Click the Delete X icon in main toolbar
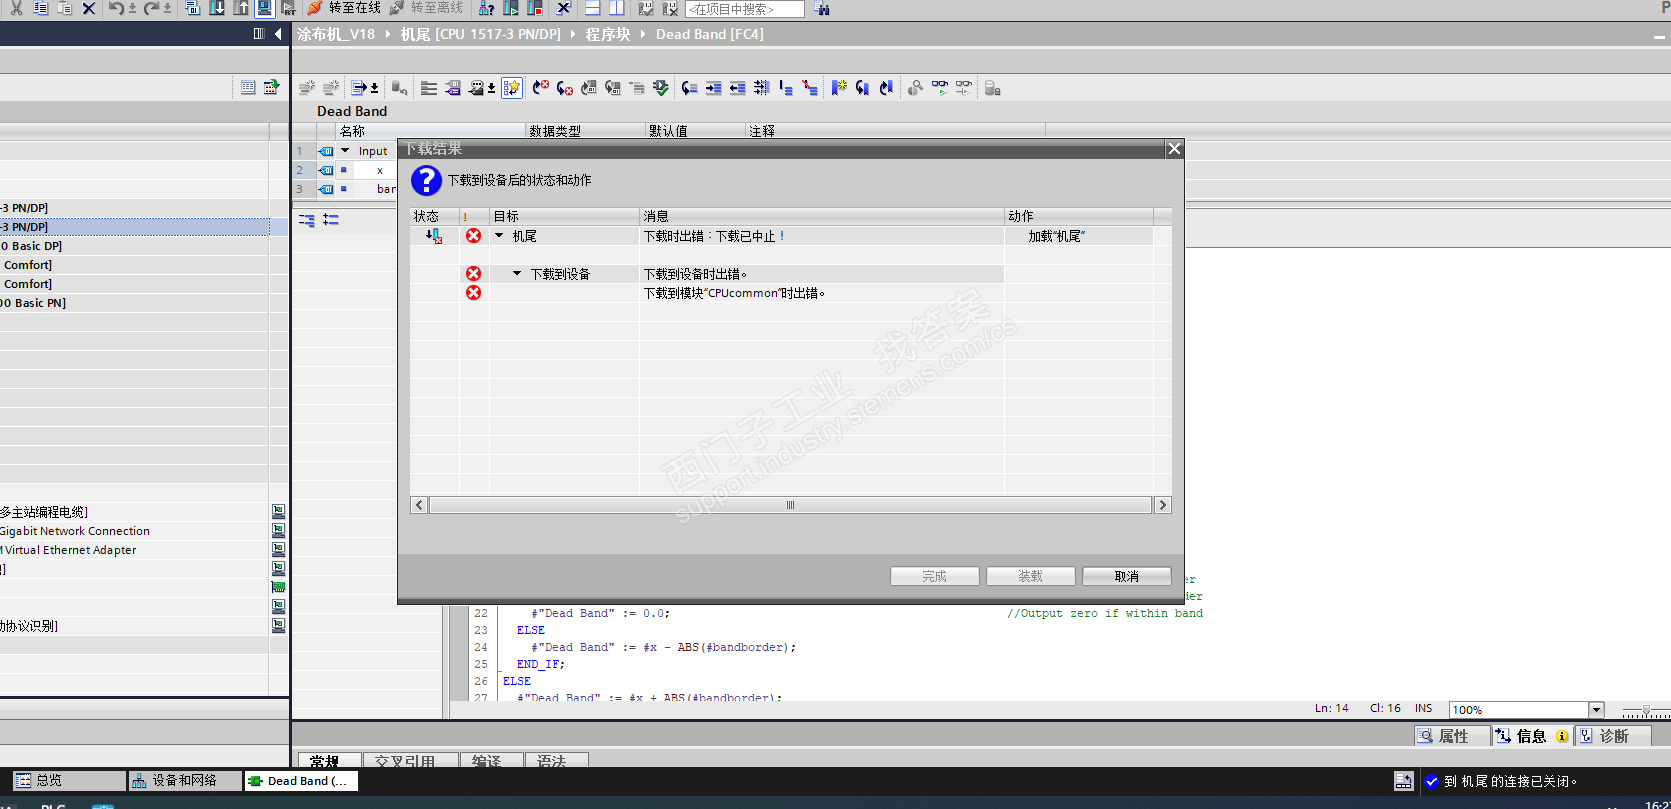This screenshot has height=809, width=1671. (x=89, y=8)
